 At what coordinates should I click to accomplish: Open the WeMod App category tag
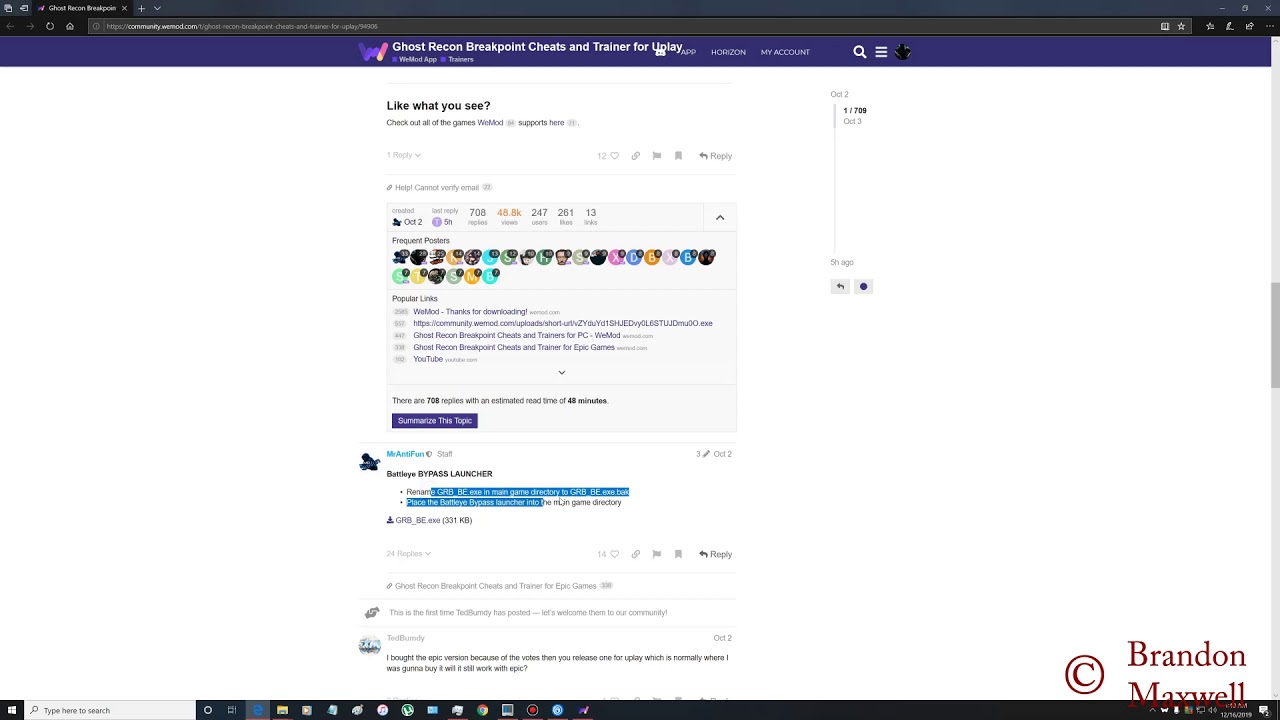pyautogui.click(x=415, y=60)
